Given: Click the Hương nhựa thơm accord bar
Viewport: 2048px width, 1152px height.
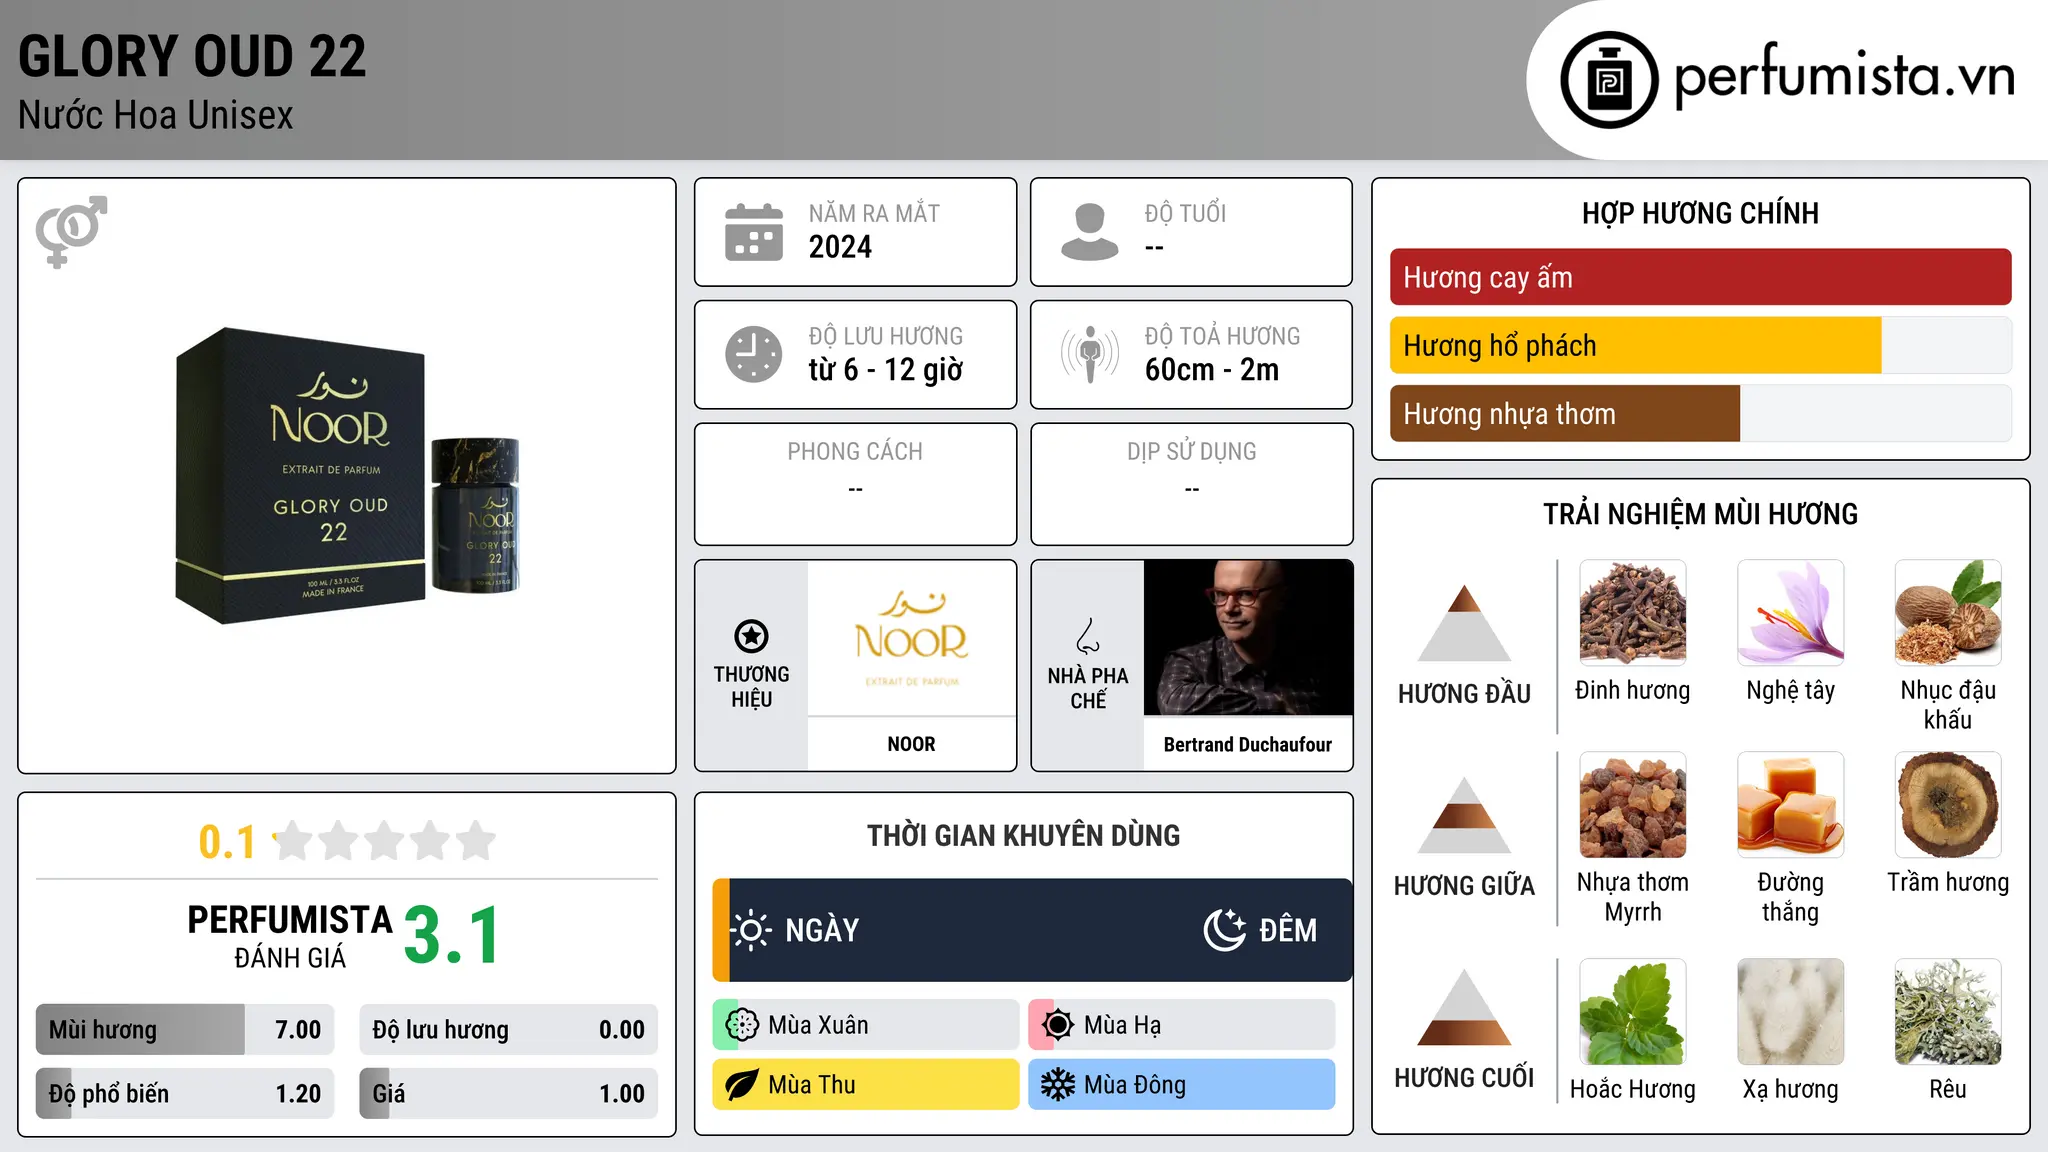Looking at the screenshot, I should point(1701,413).
